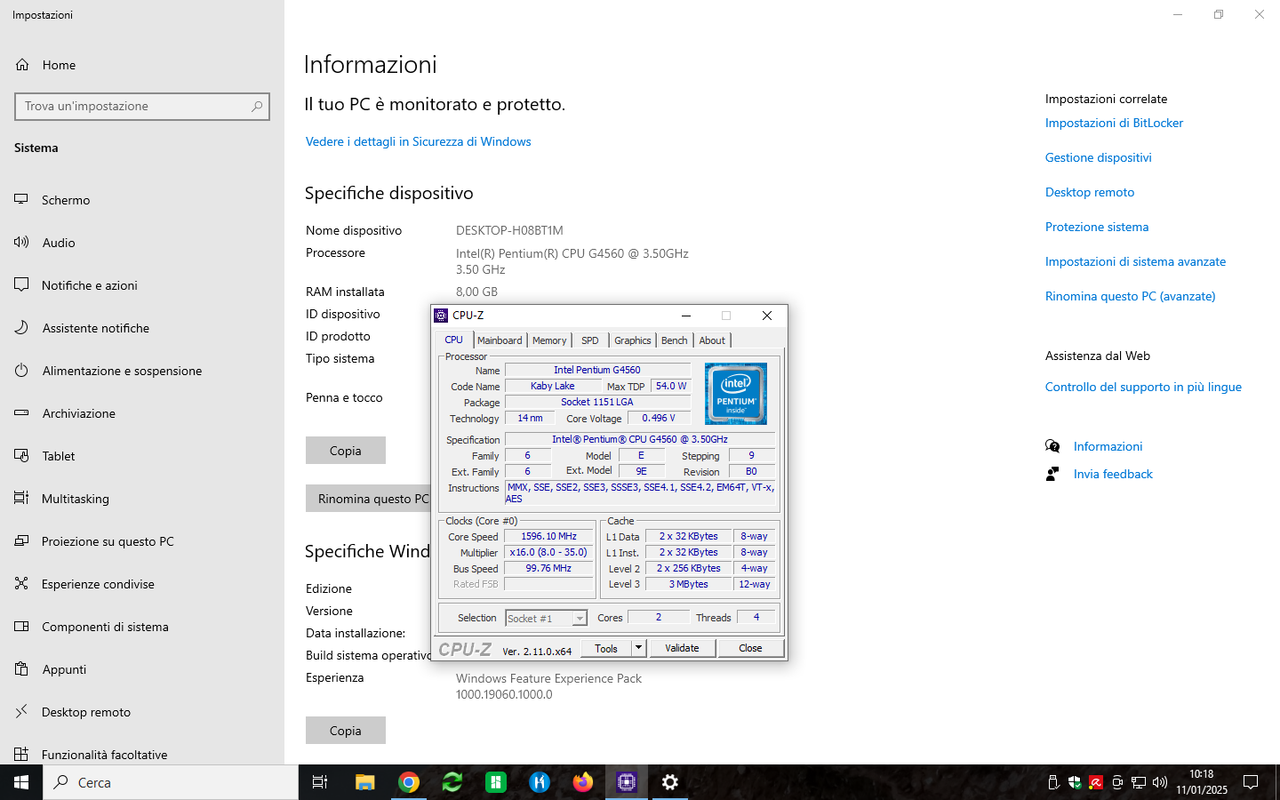Screen dimensions: 1280x800
Task: Open Vedere i dettagli in Sicurezza di Windows
Action: [x=418, y=142]
